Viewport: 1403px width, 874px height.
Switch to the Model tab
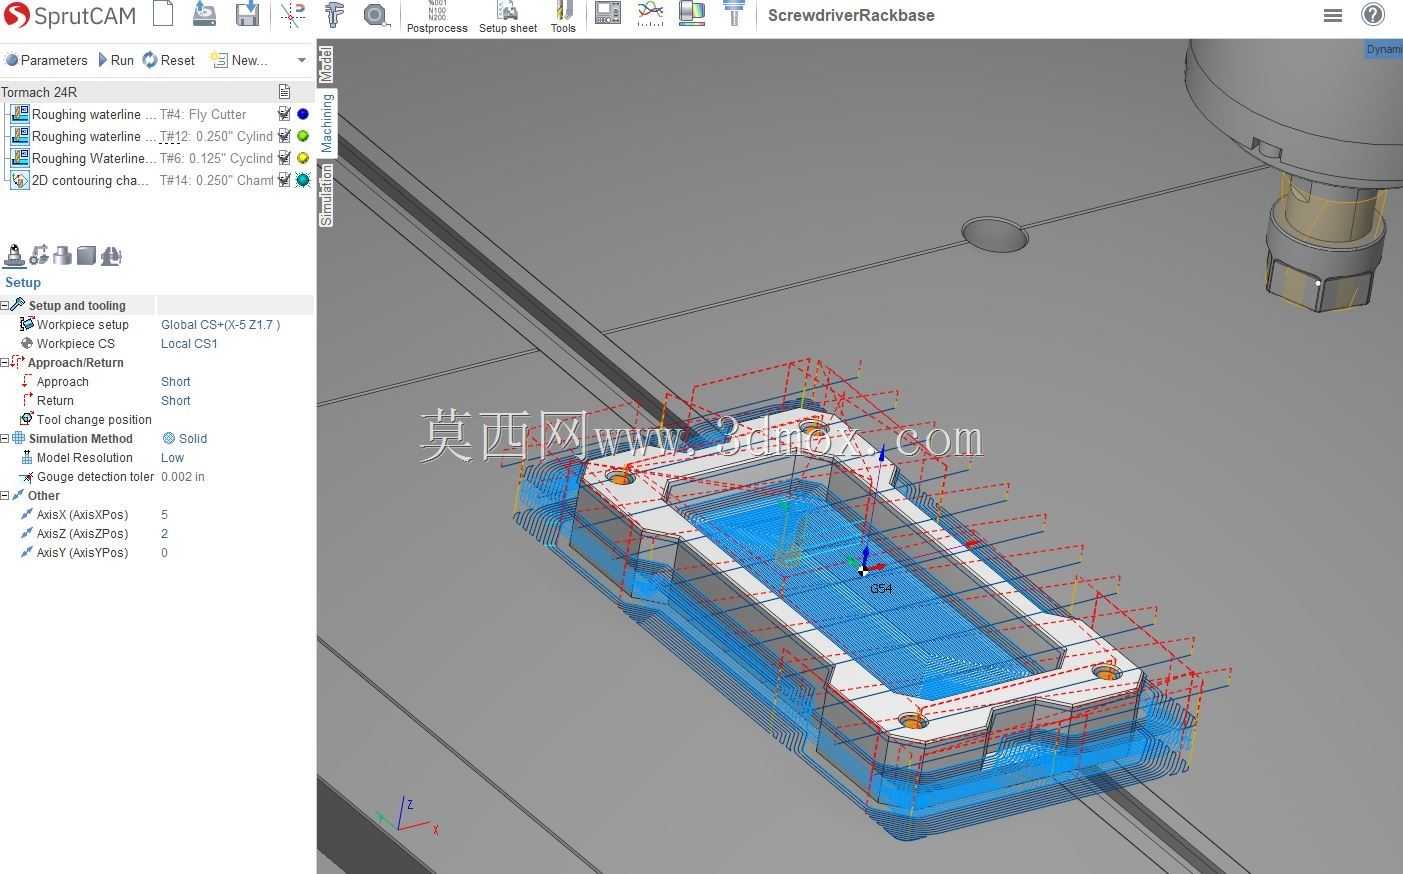click(326, 64)
